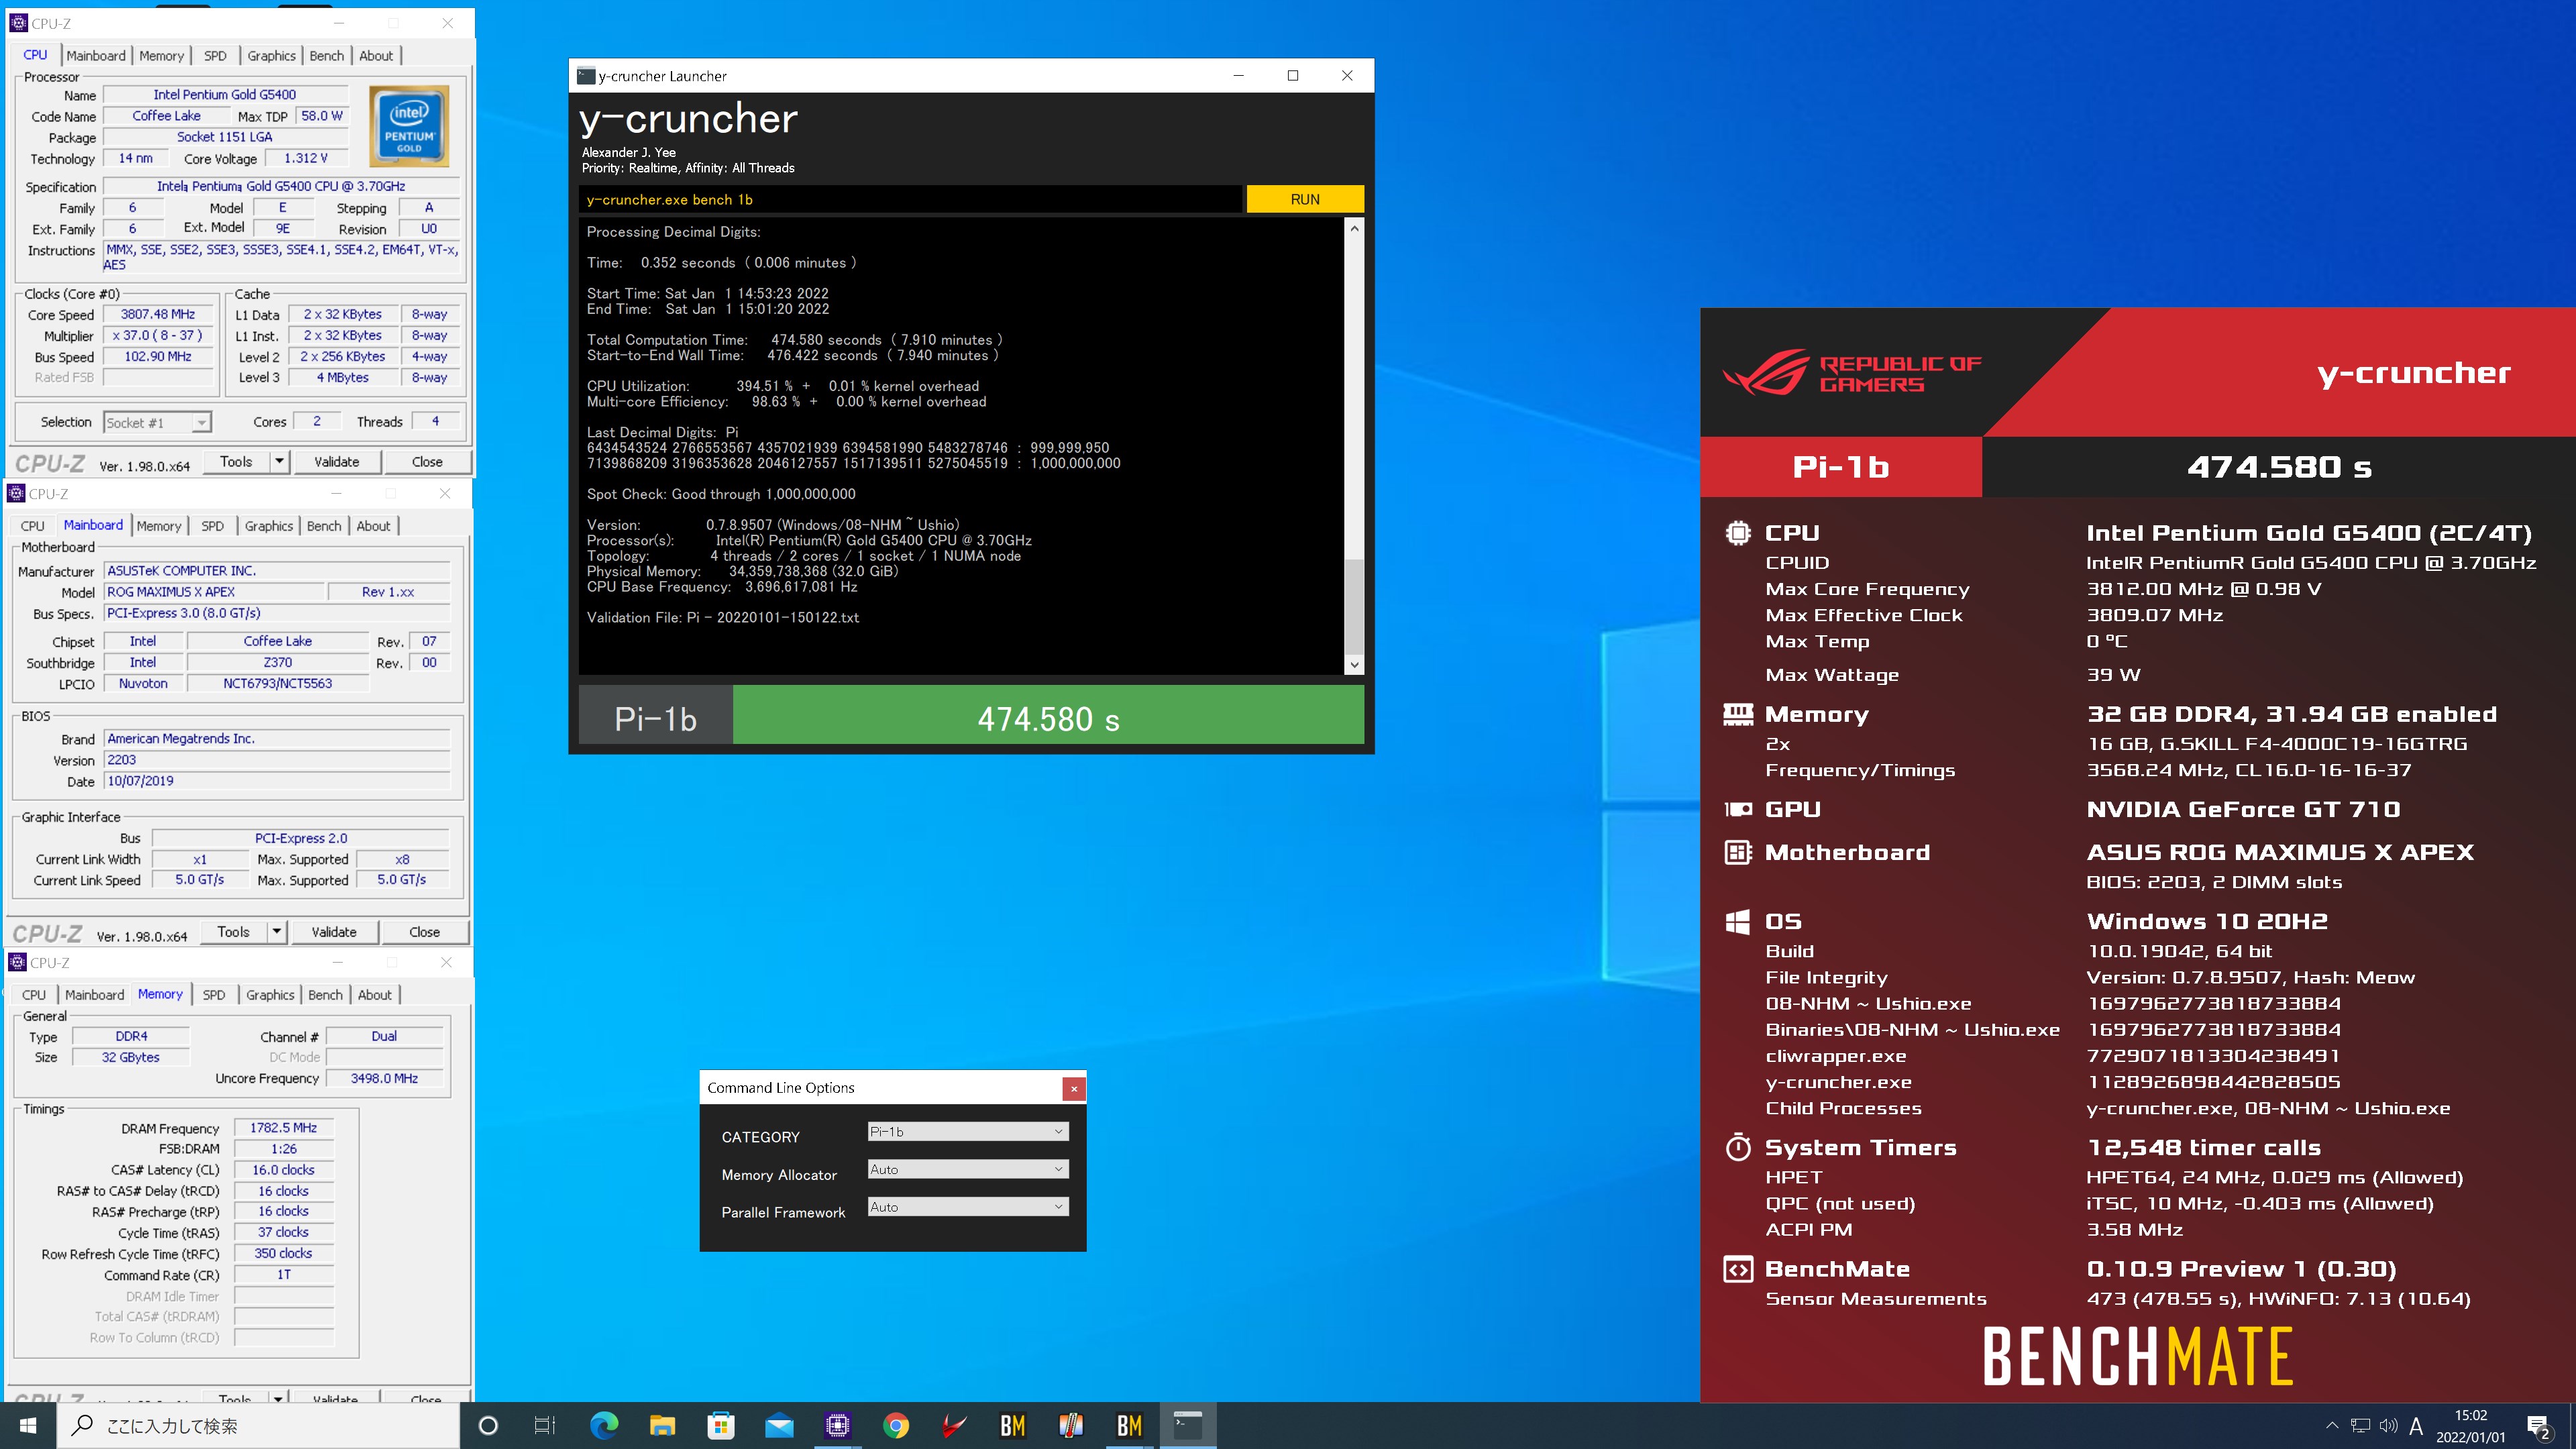Click Validate in the top CPU-Z window
Viewport: 2576px width, 1449px height.
click(337, 462)
